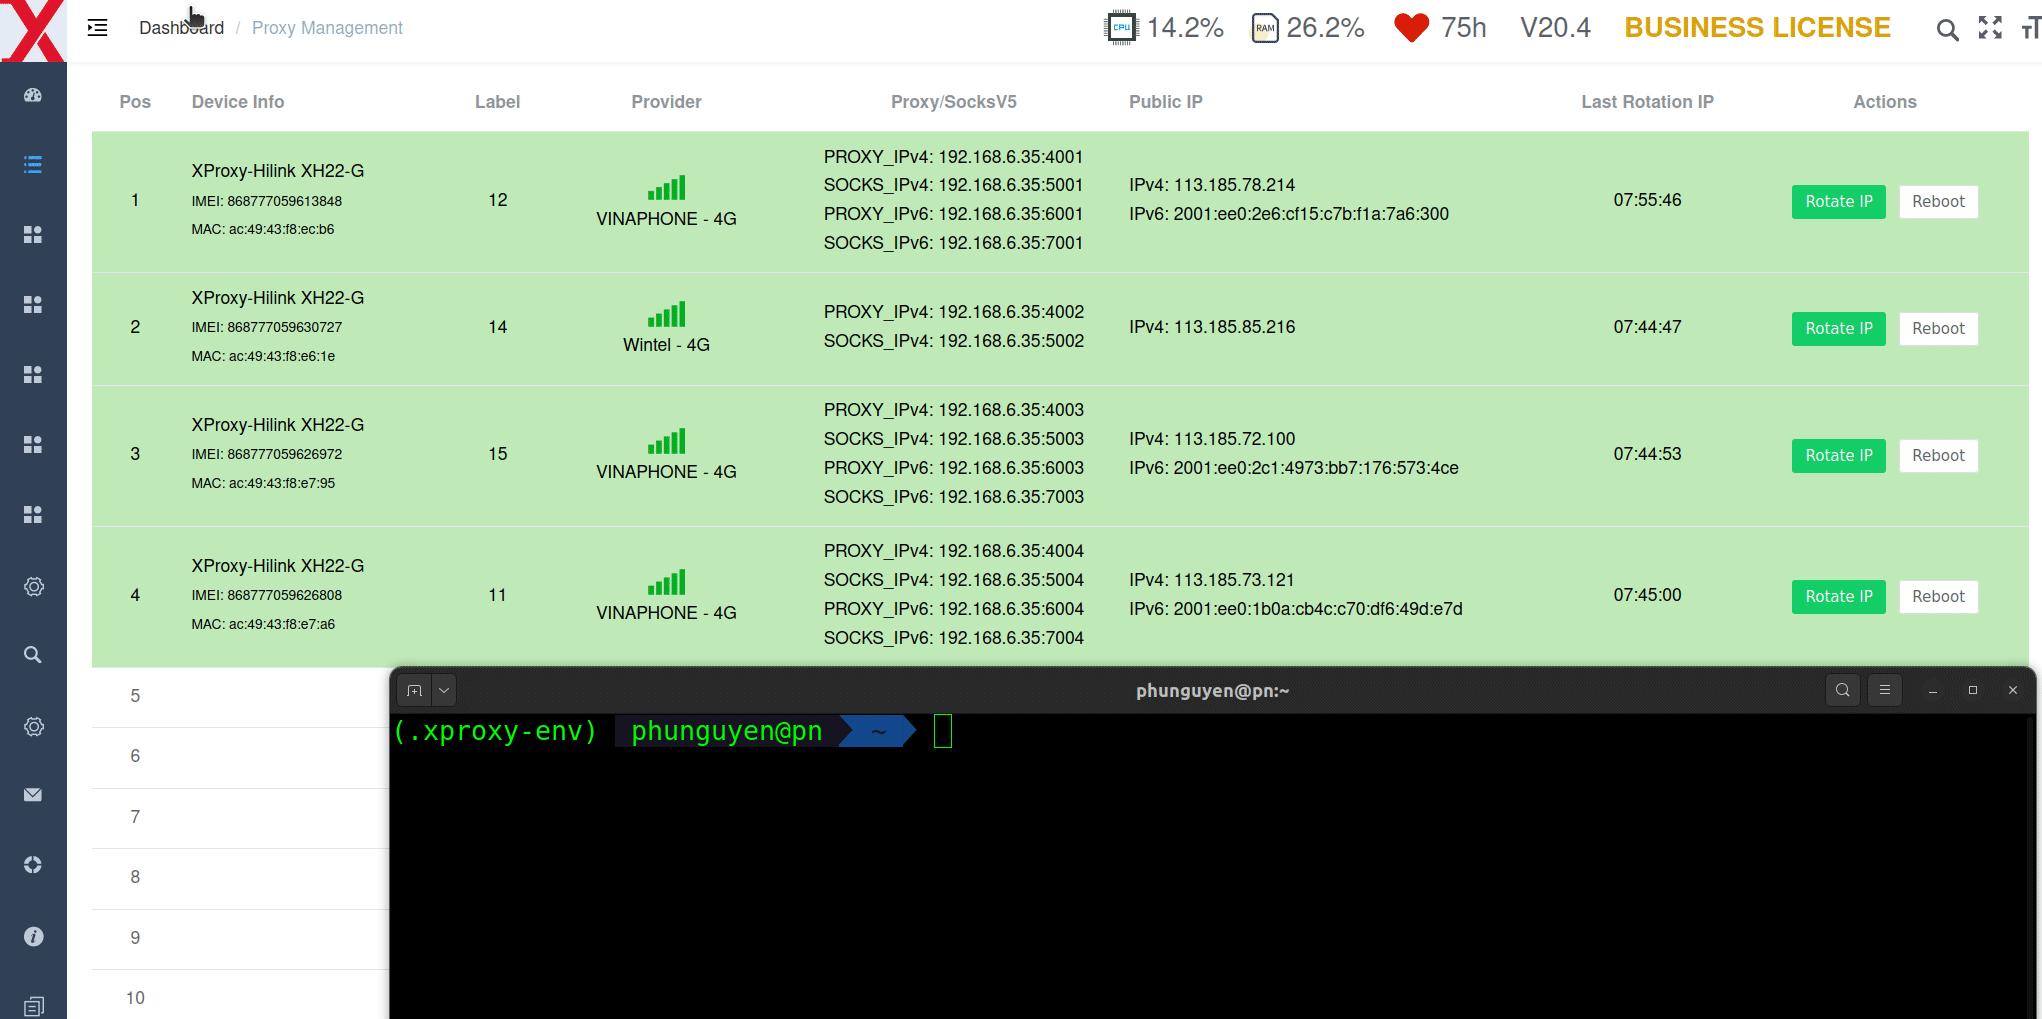Open the proxy list icon in sidebar
Screen dimensions: 2042x1019
tap(33, 164)
